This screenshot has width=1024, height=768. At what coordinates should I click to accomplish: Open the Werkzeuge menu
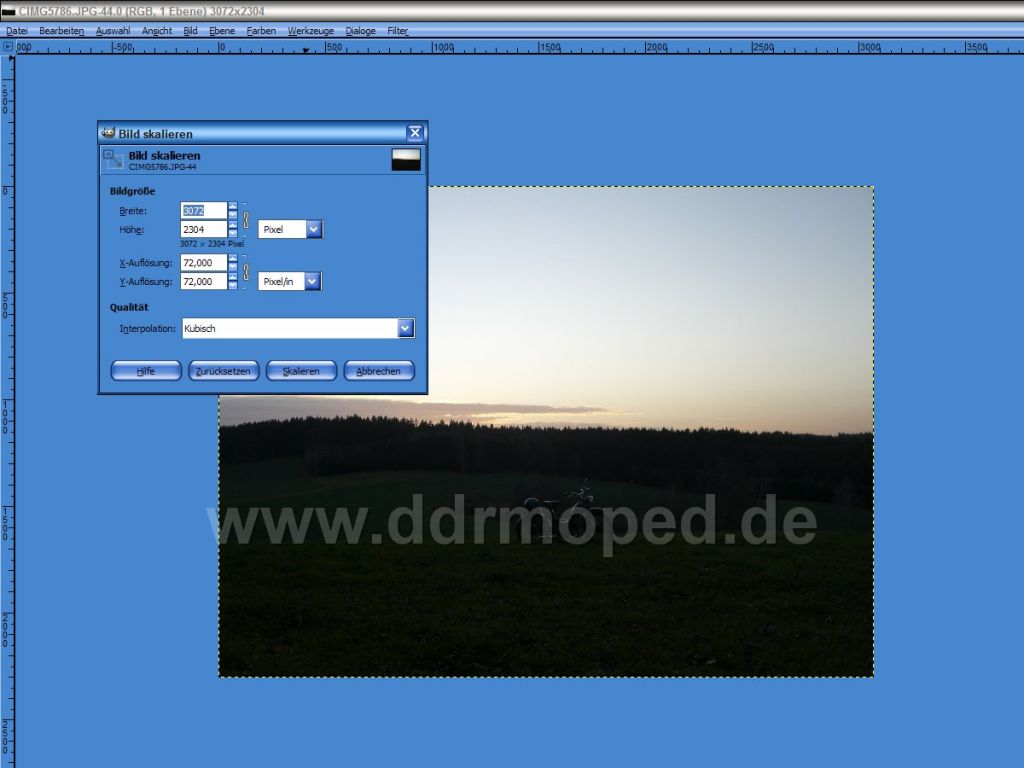click(311, 31)
